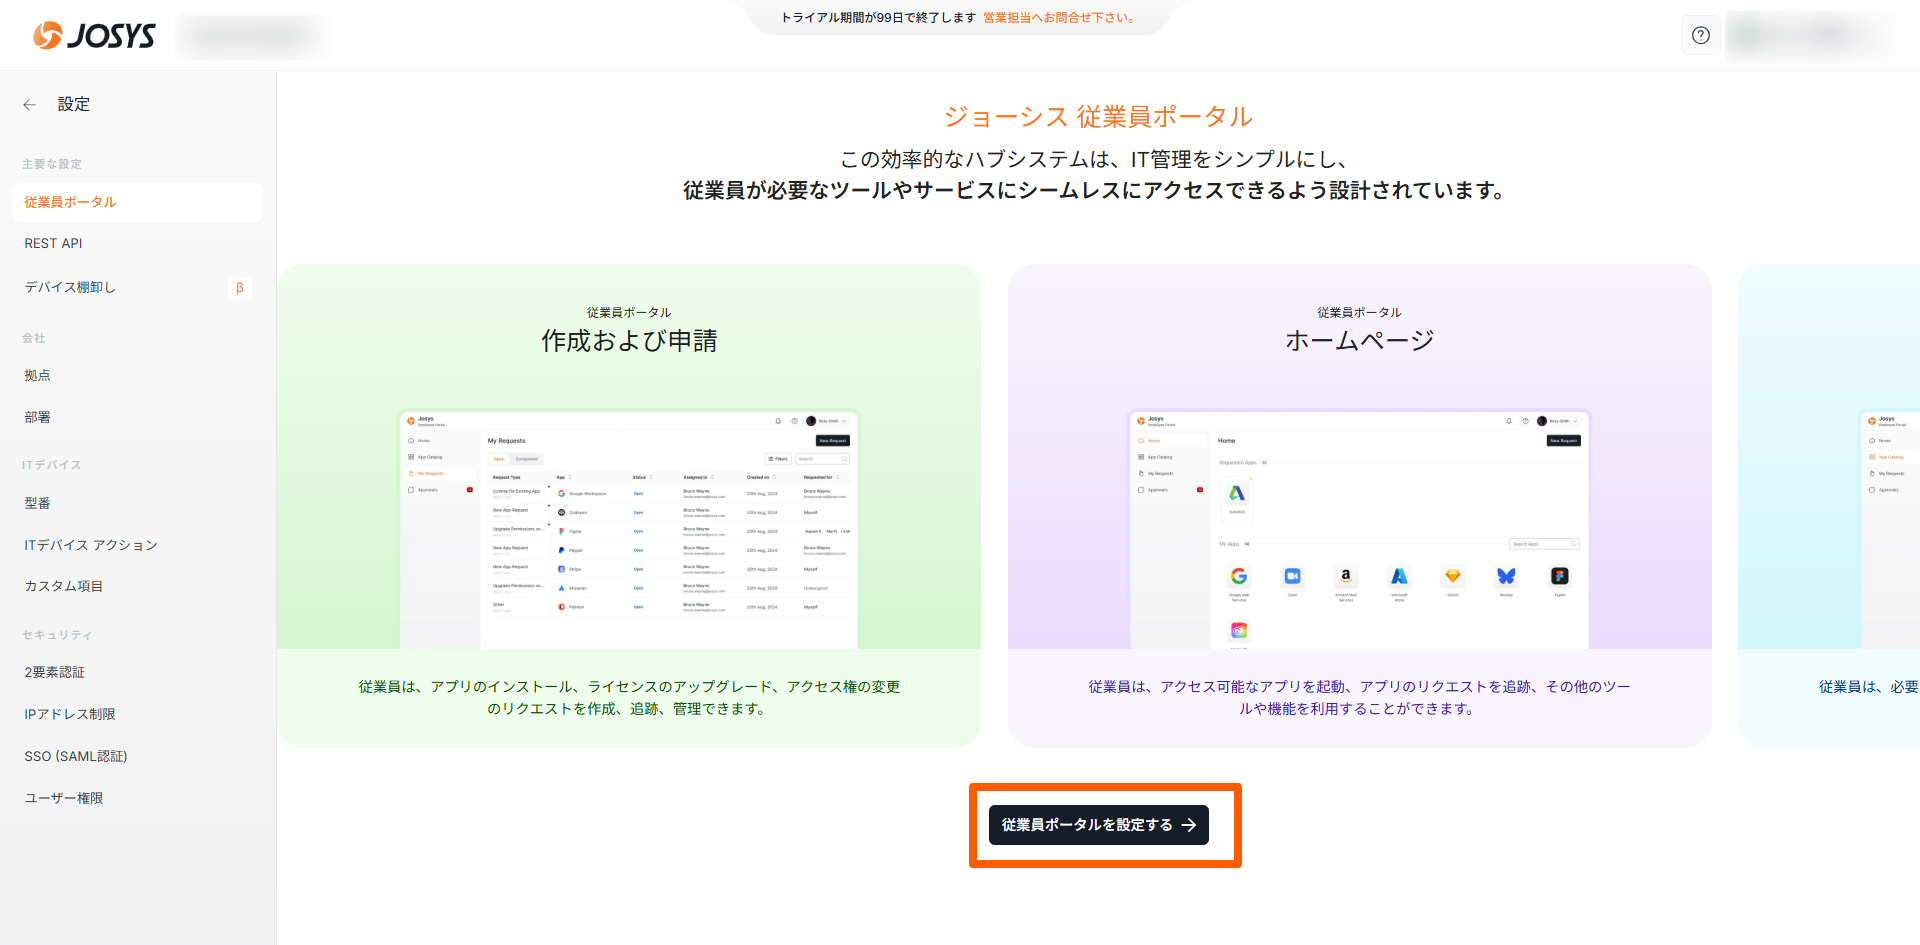The height and width of the screenshot is (945, 1920).
Task: Click the 従業員ポータルを設定する button
Action: (1098, 825)
